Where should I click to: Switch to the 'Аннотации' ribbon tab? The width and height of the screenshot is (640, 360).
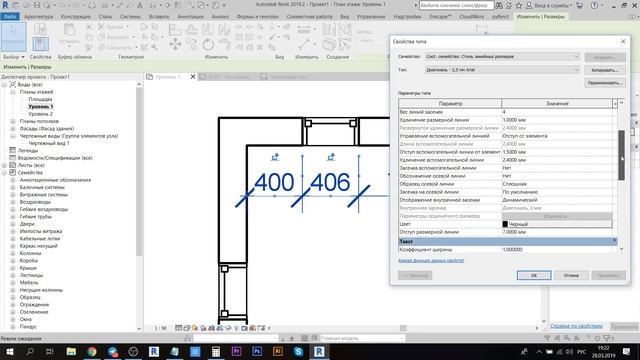(191, 17)
